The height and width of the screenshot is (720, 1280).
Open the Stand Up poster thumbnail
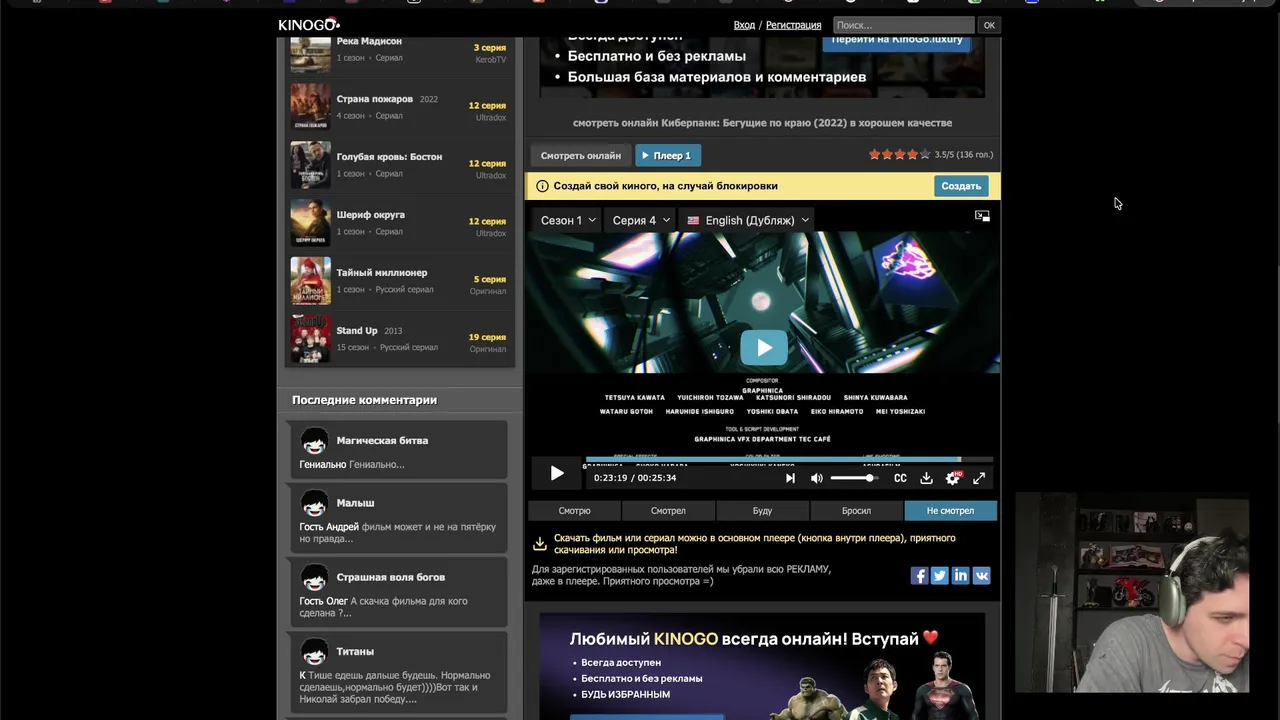(310, 338)
